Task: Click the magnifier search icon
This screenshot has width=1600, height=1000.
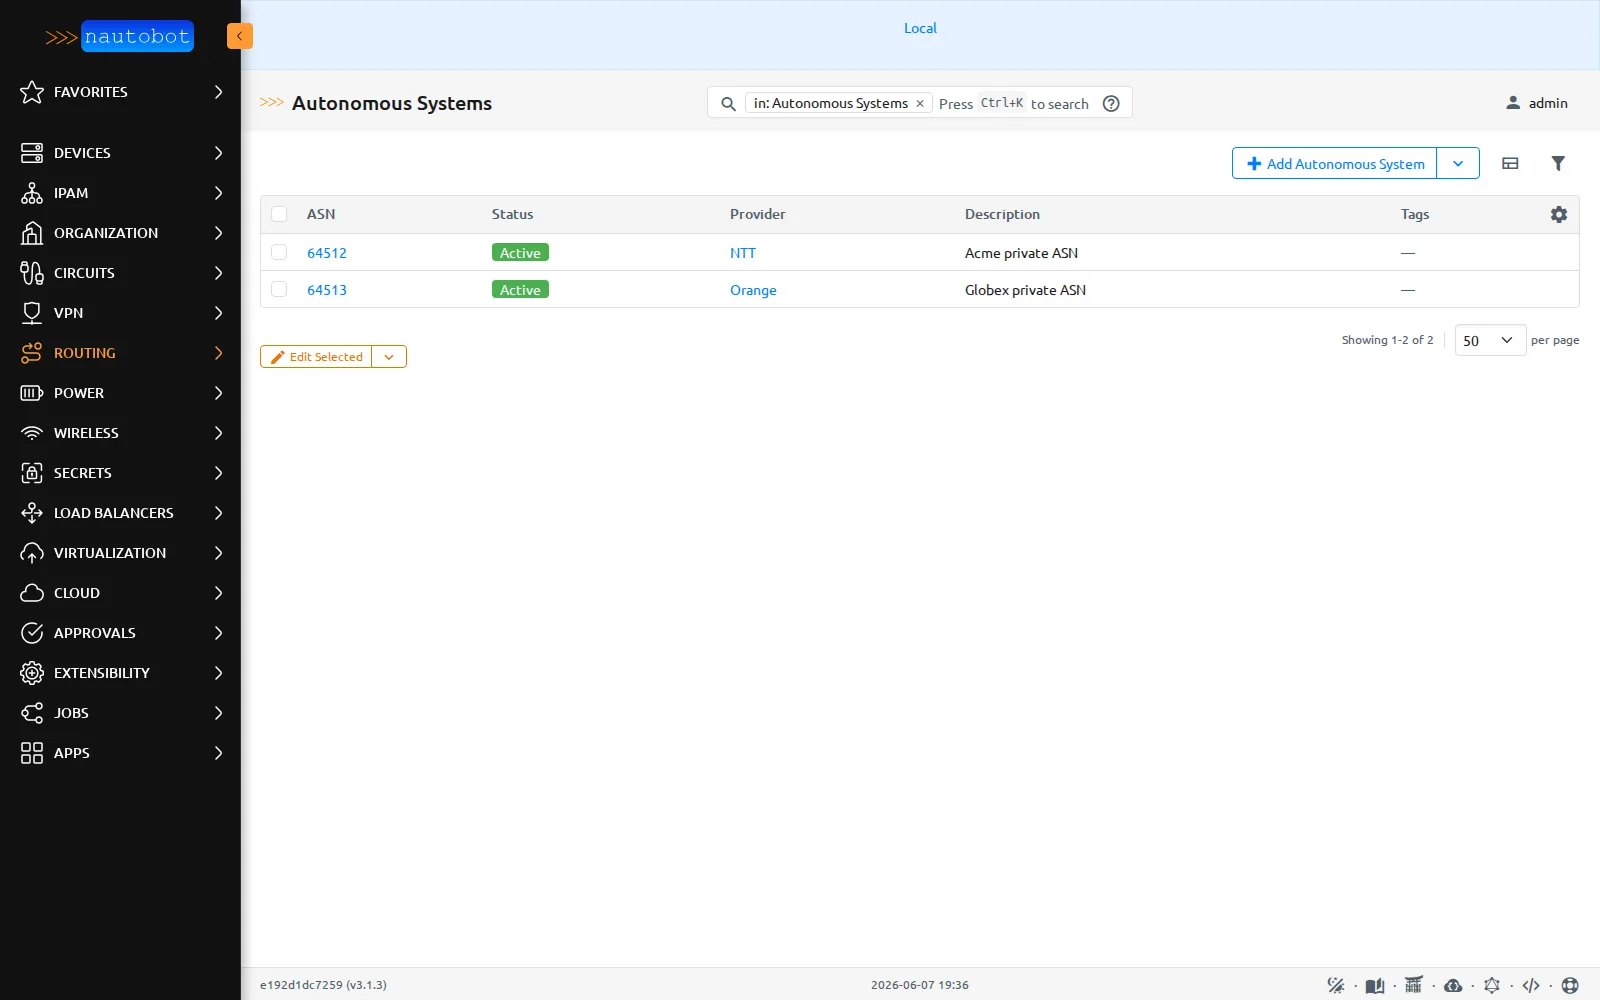Action: (728, 103)
